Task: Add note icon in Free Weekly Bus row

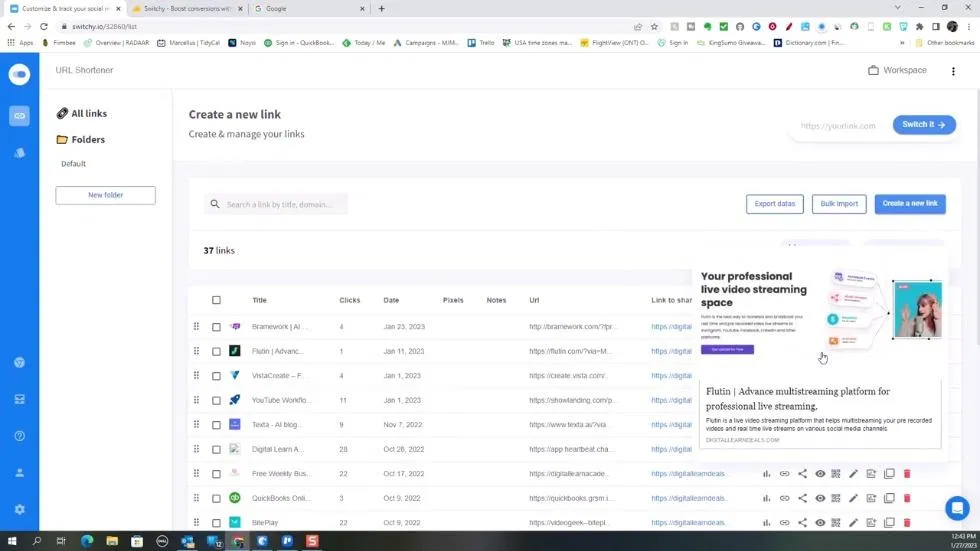Action: 871,474
